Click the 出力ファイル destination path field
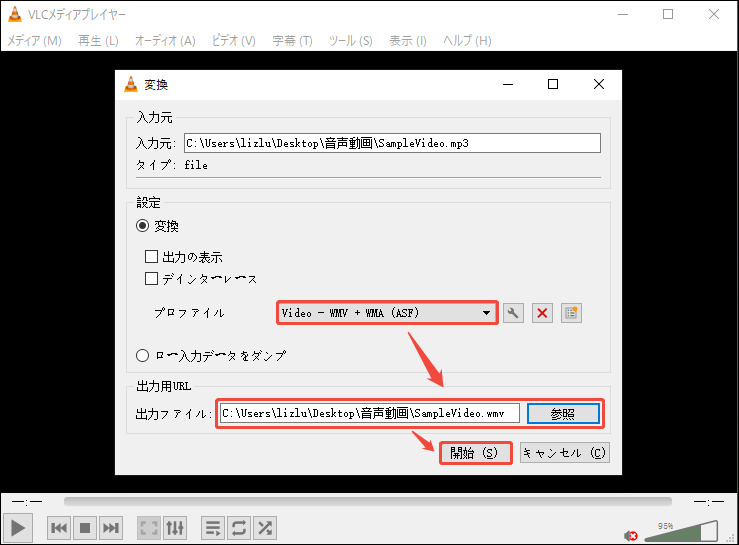The image size is (739, 545). pyautogui.click(x=370, y=413)
